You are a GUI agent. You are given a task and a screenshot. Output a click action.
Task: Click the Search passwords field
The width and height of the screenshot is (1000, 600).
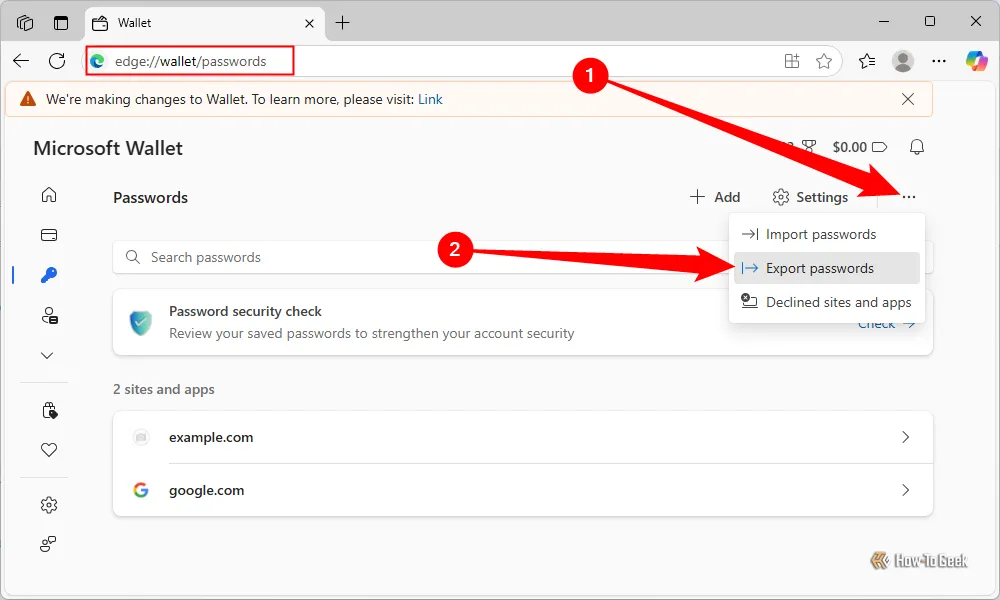point(400,257)
